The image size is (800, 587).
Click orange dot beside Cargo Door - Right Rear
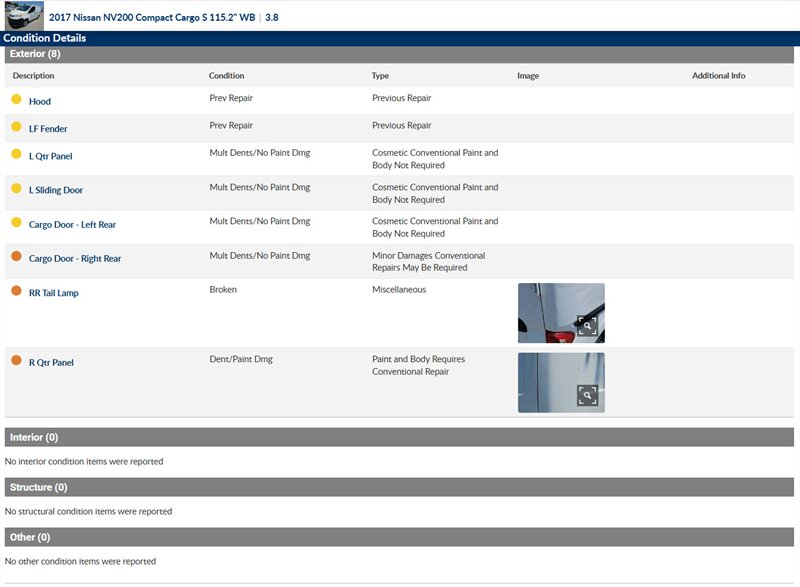16,257
